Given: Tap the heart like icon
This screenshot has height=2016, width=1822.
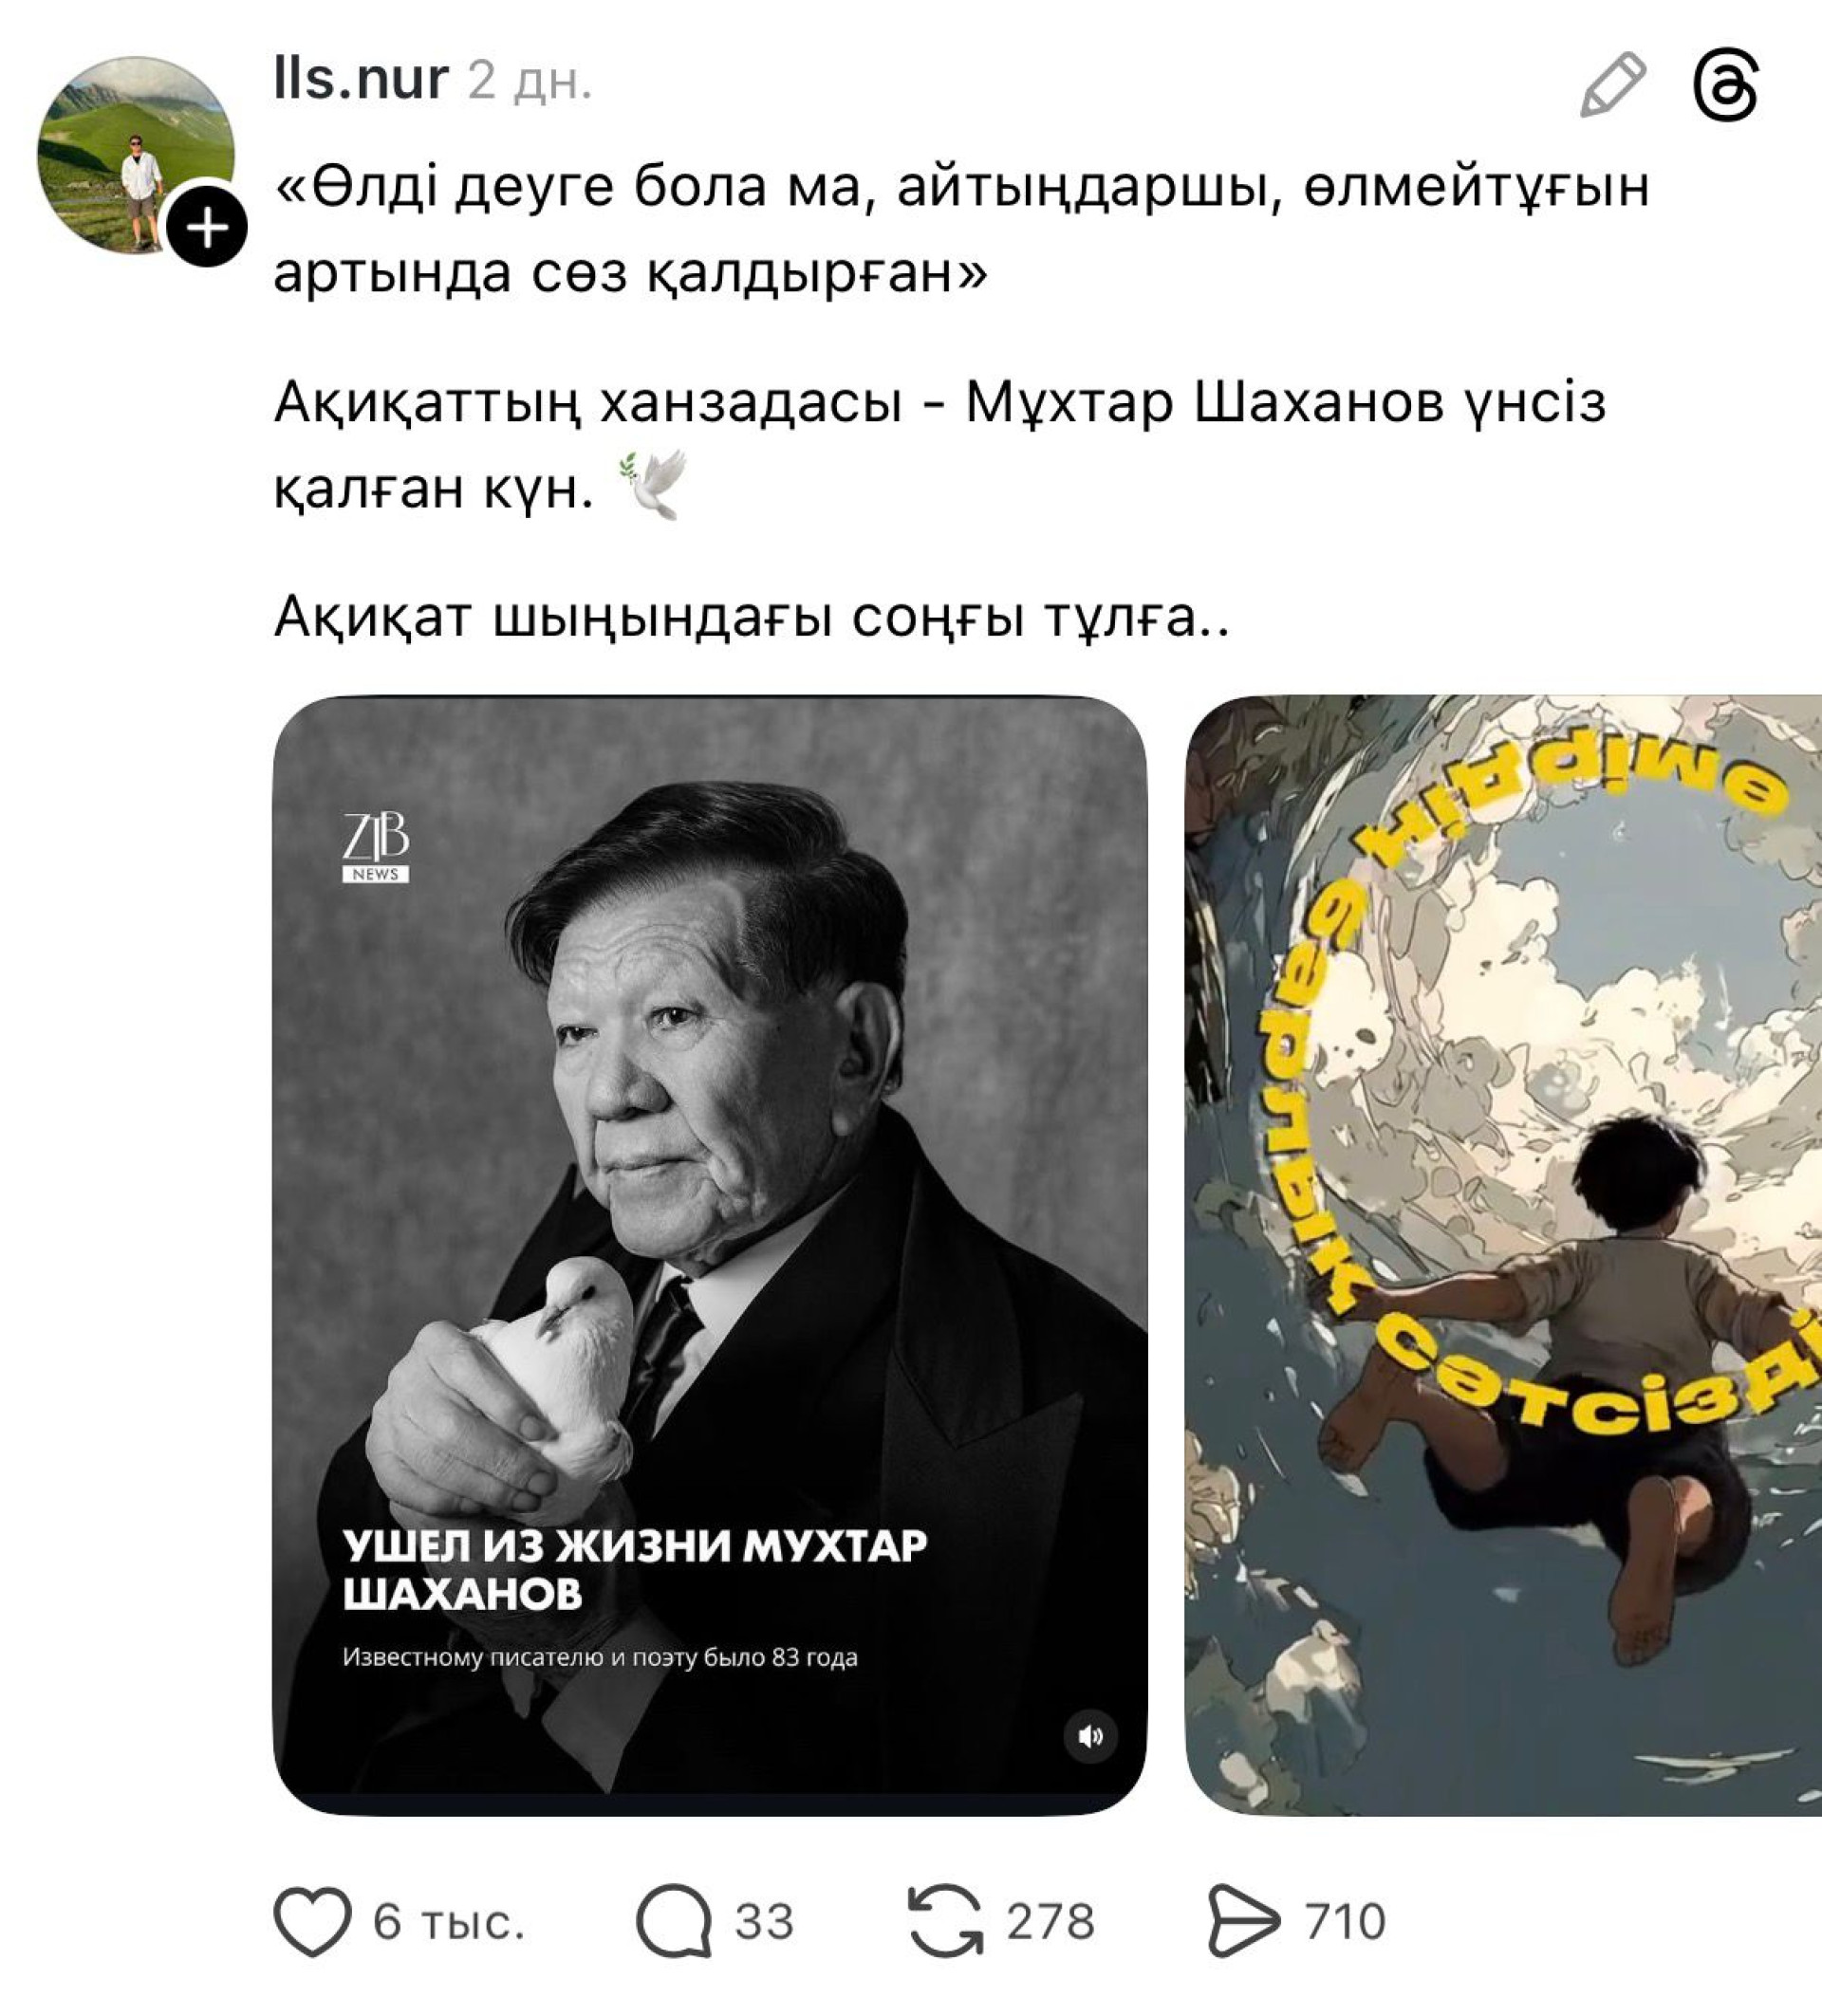Looking at the screenshot, I should (313, 1921).
